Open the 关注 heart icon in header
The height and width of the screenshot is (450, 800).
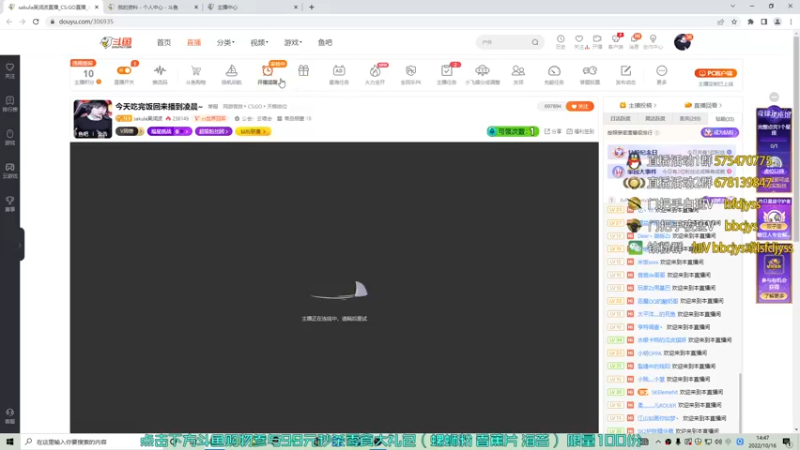tap(579, 41)
